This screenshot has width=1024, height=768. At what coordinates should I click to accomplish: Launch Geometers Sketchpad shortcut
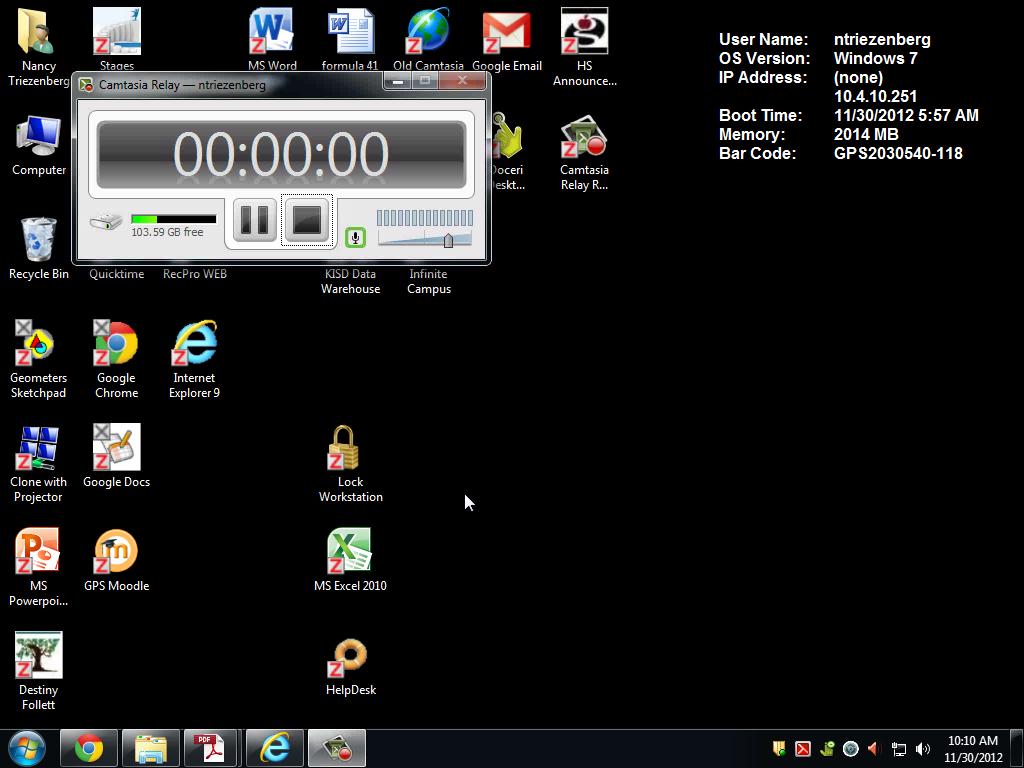pyautogui.click(x=38, y=359)
